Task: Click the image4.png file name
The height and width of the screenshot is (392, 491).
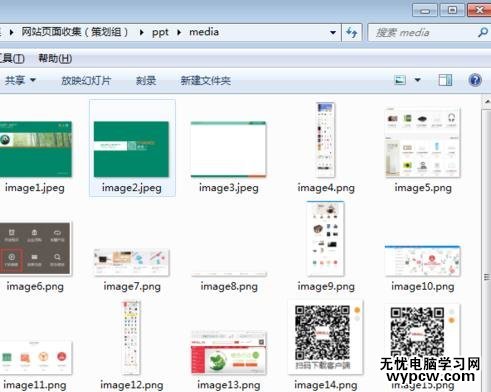Action: 326,188
